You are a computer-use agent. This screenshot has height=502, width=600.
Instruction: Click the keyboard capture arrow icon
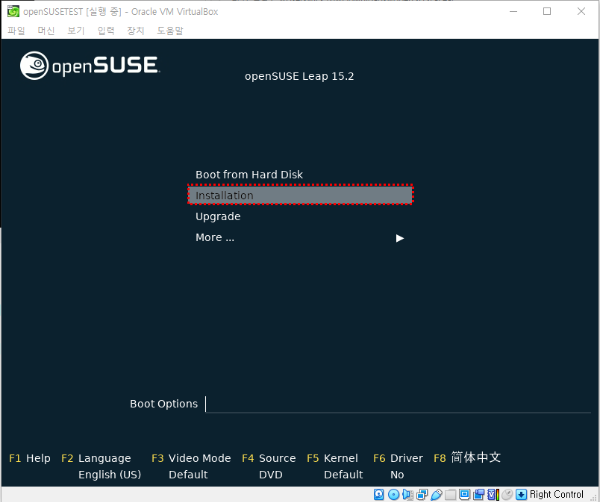[521, 494]
